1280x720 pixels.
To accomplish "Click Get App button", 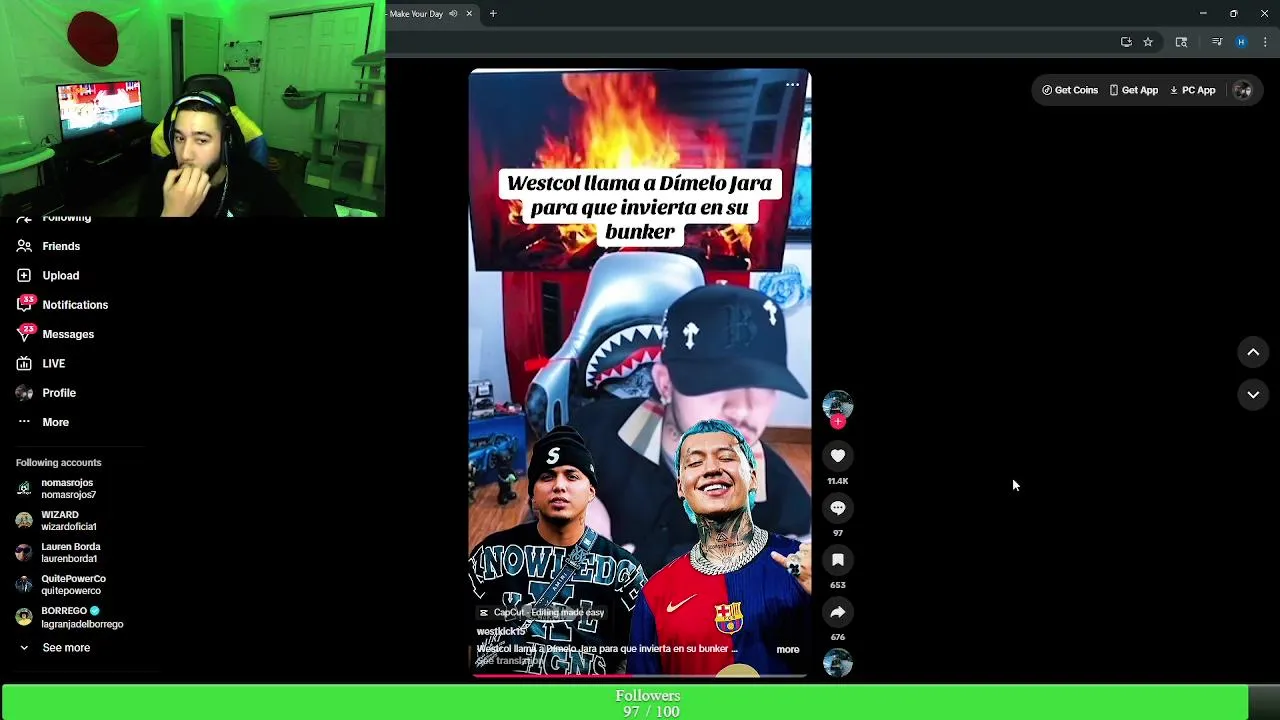I will 1134,90.
